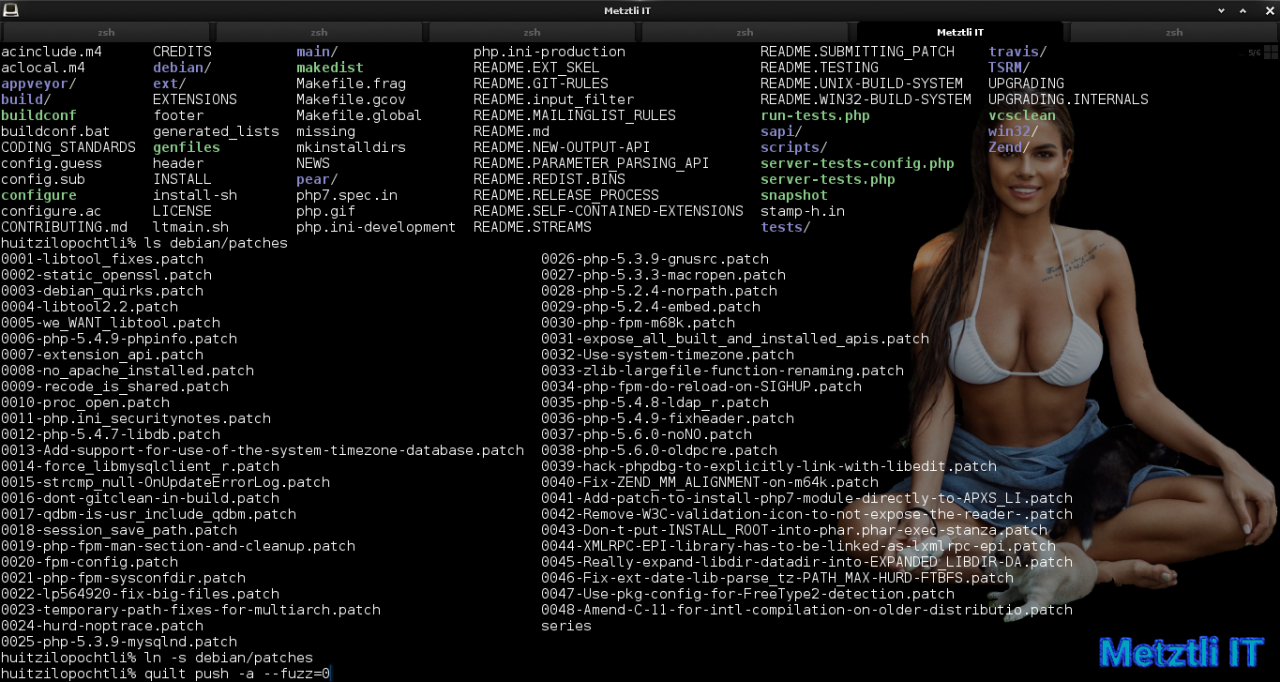Click 0040-Fix-ZEND_MM_ALIGNMENT-on-m64k.patch

[710, 483]
